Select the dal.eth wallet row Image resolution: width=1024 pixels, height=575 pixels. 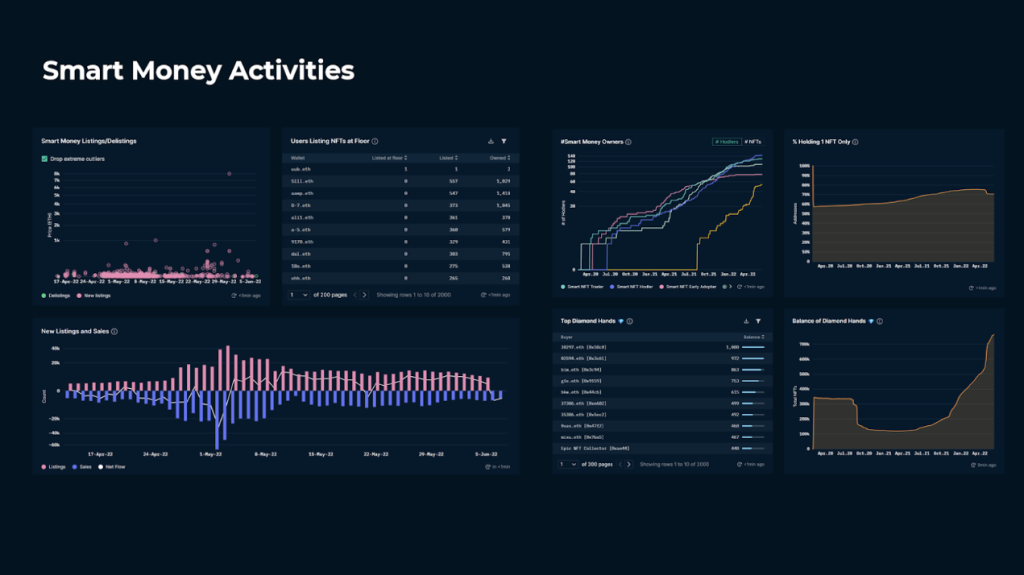[x=400, y=254]
